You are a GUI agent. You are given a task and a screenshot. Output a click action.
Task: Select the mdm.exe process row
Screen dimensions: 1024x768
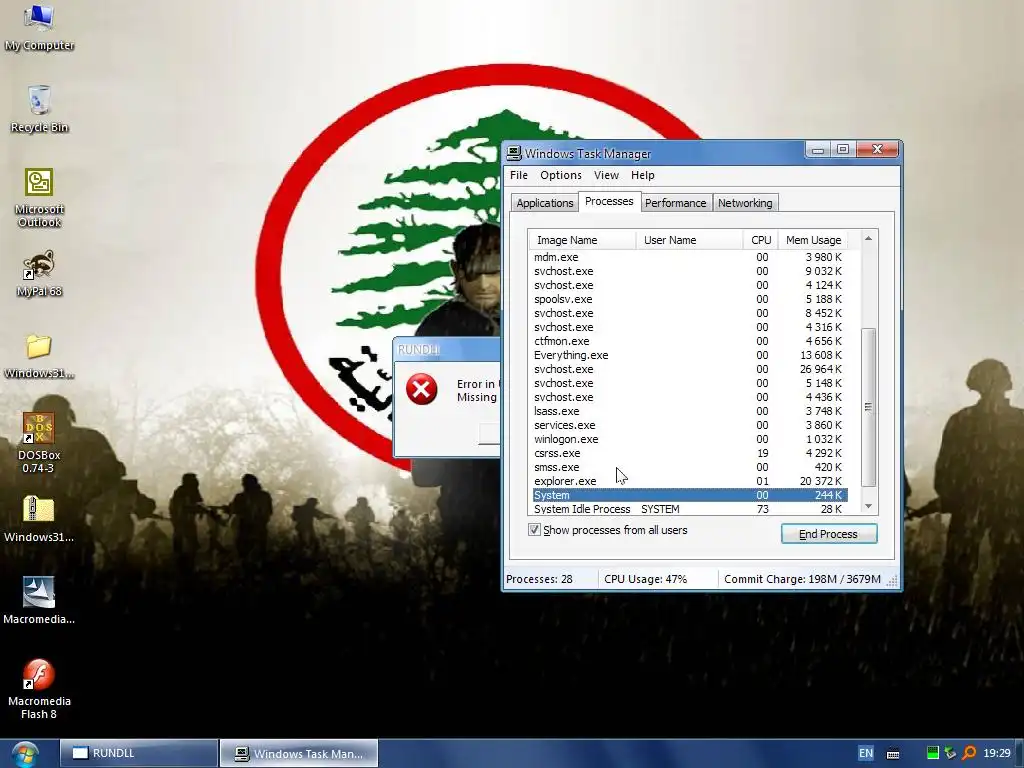point(690,257)
